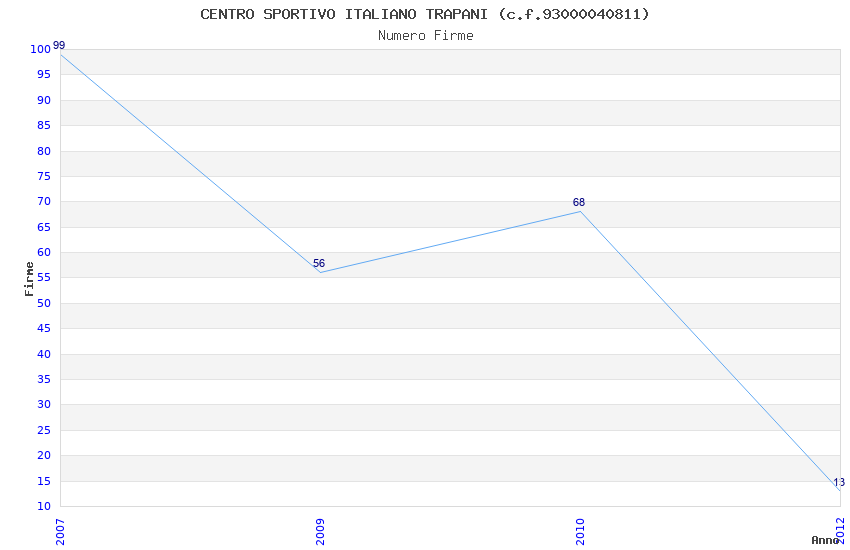This screenshot has width=850, height=550.
Task: Click y-axis tick label 90
Action: pos(44,100)
